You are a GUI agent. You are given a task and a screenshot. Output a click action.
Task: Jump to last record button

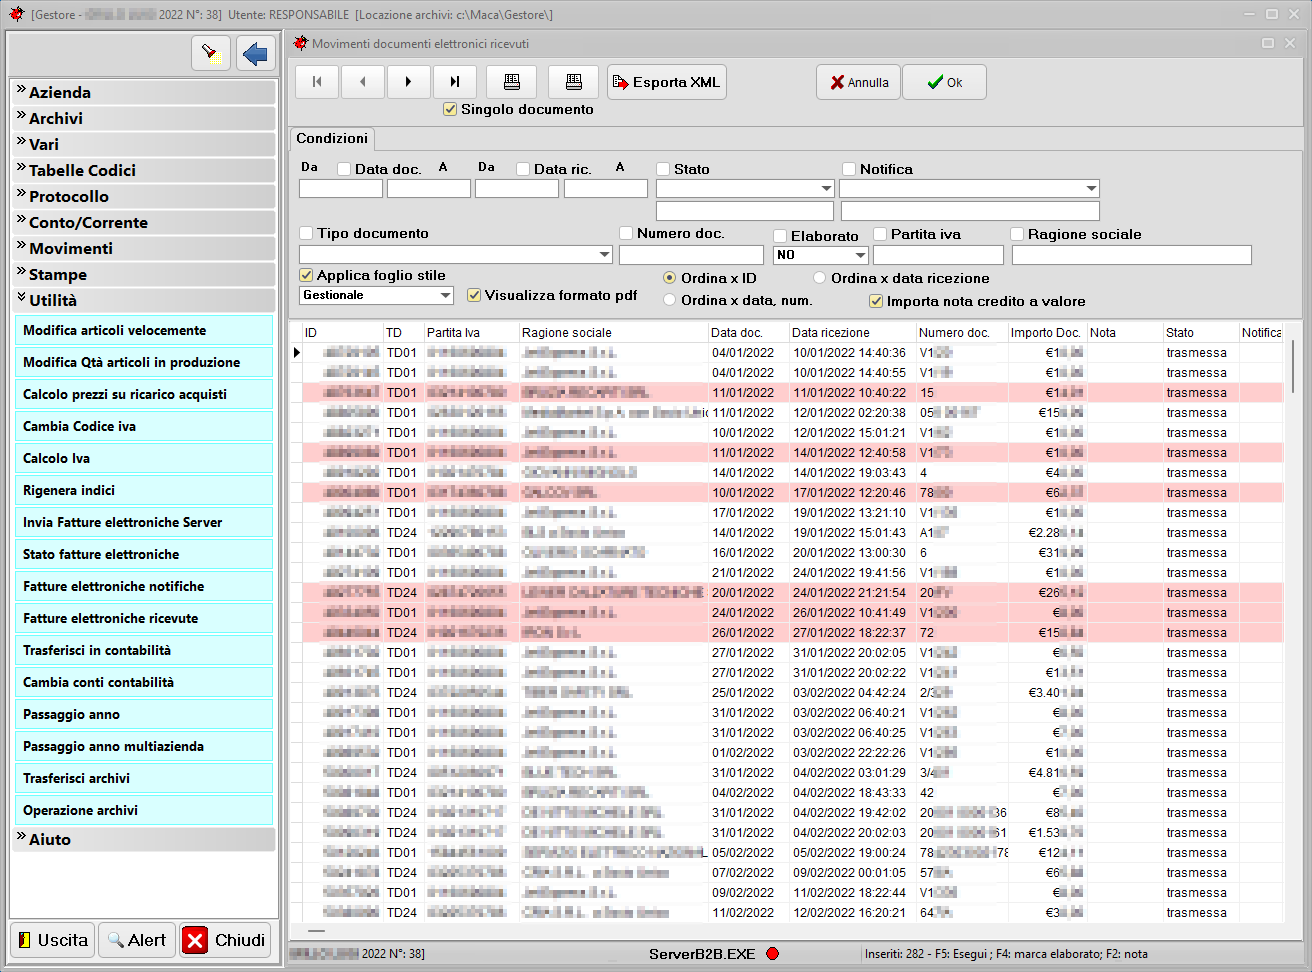(x=454, y=82)
